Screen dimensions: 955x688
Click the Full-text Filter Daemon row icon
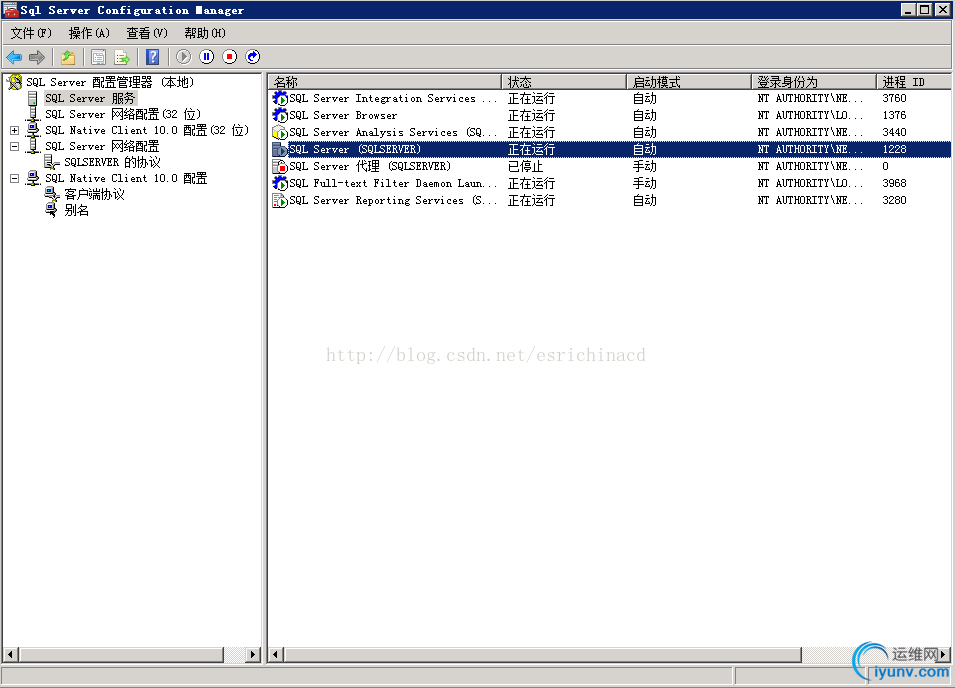coord(280,183)
